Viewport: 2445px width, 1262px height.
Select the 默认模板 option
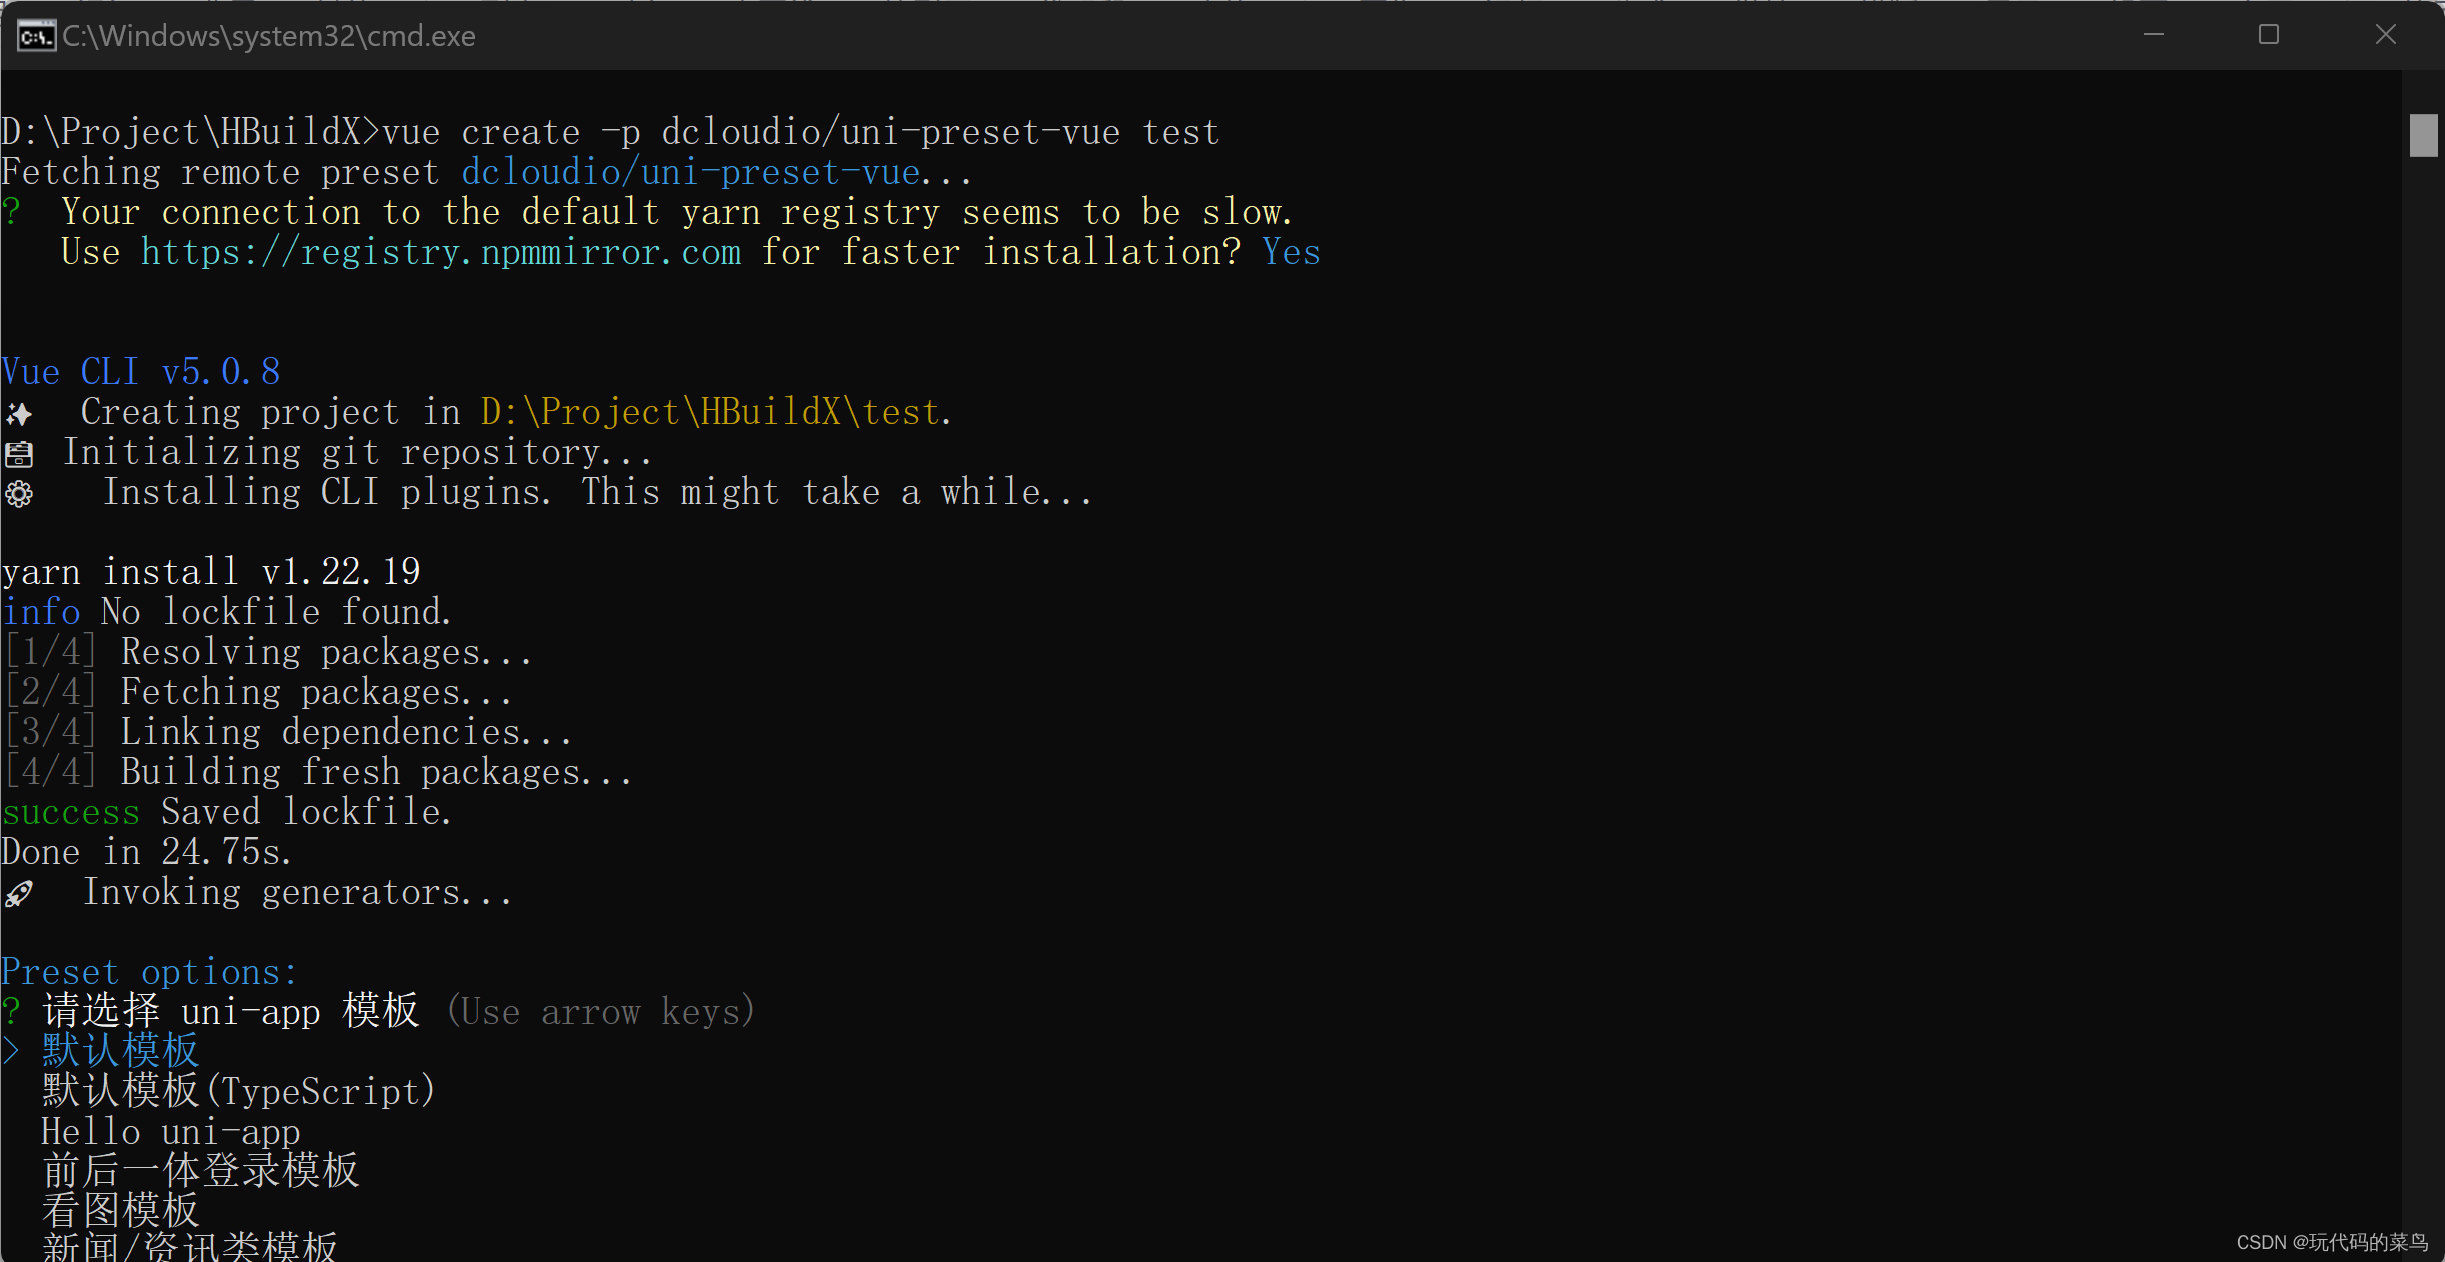coord(120,1051)
